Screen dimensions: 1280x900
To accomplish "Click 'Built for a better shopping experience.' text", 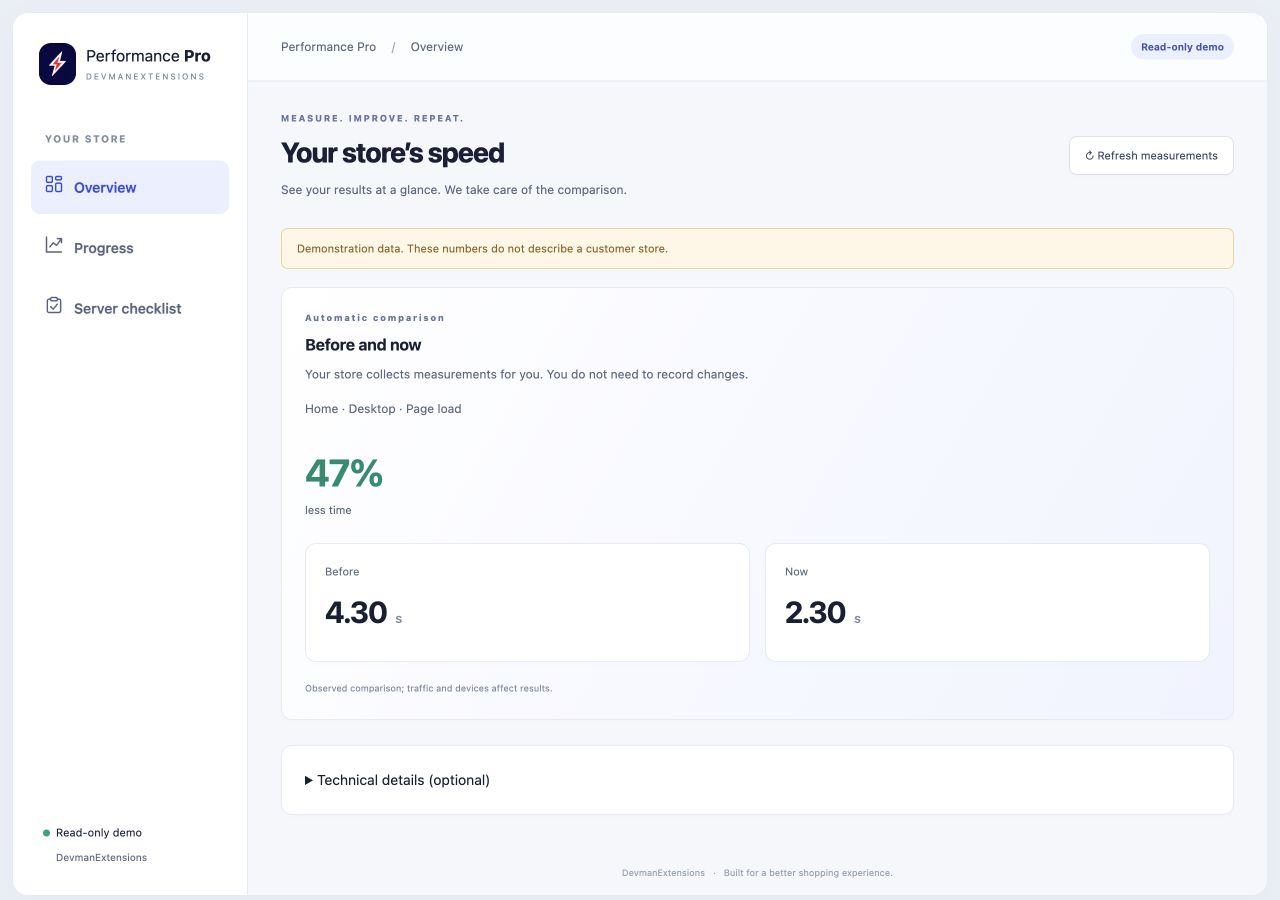I will 808,873.
